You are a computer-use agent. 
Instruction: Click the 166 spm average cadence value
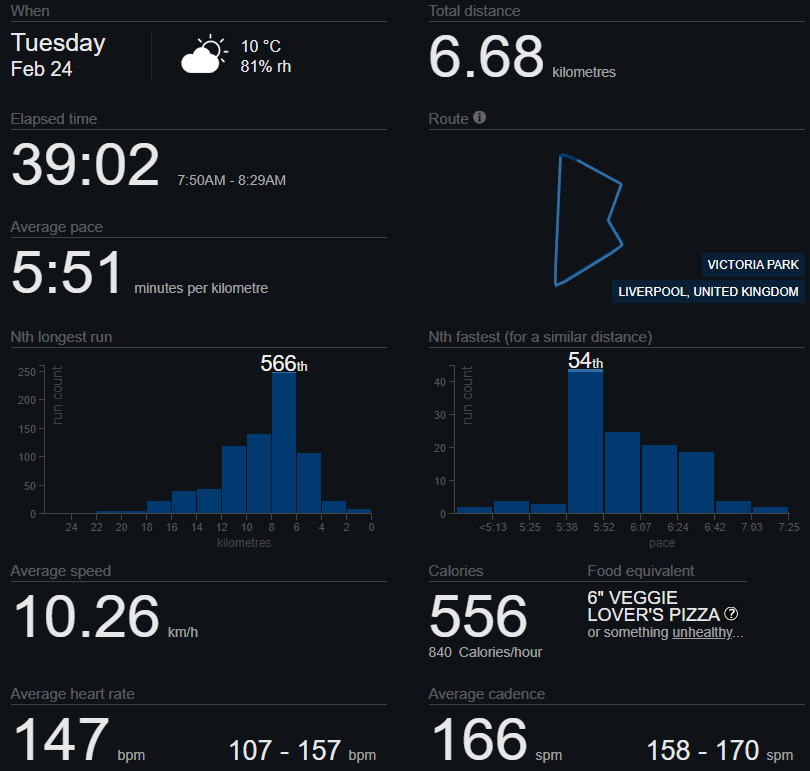click(x=478, y=741)
